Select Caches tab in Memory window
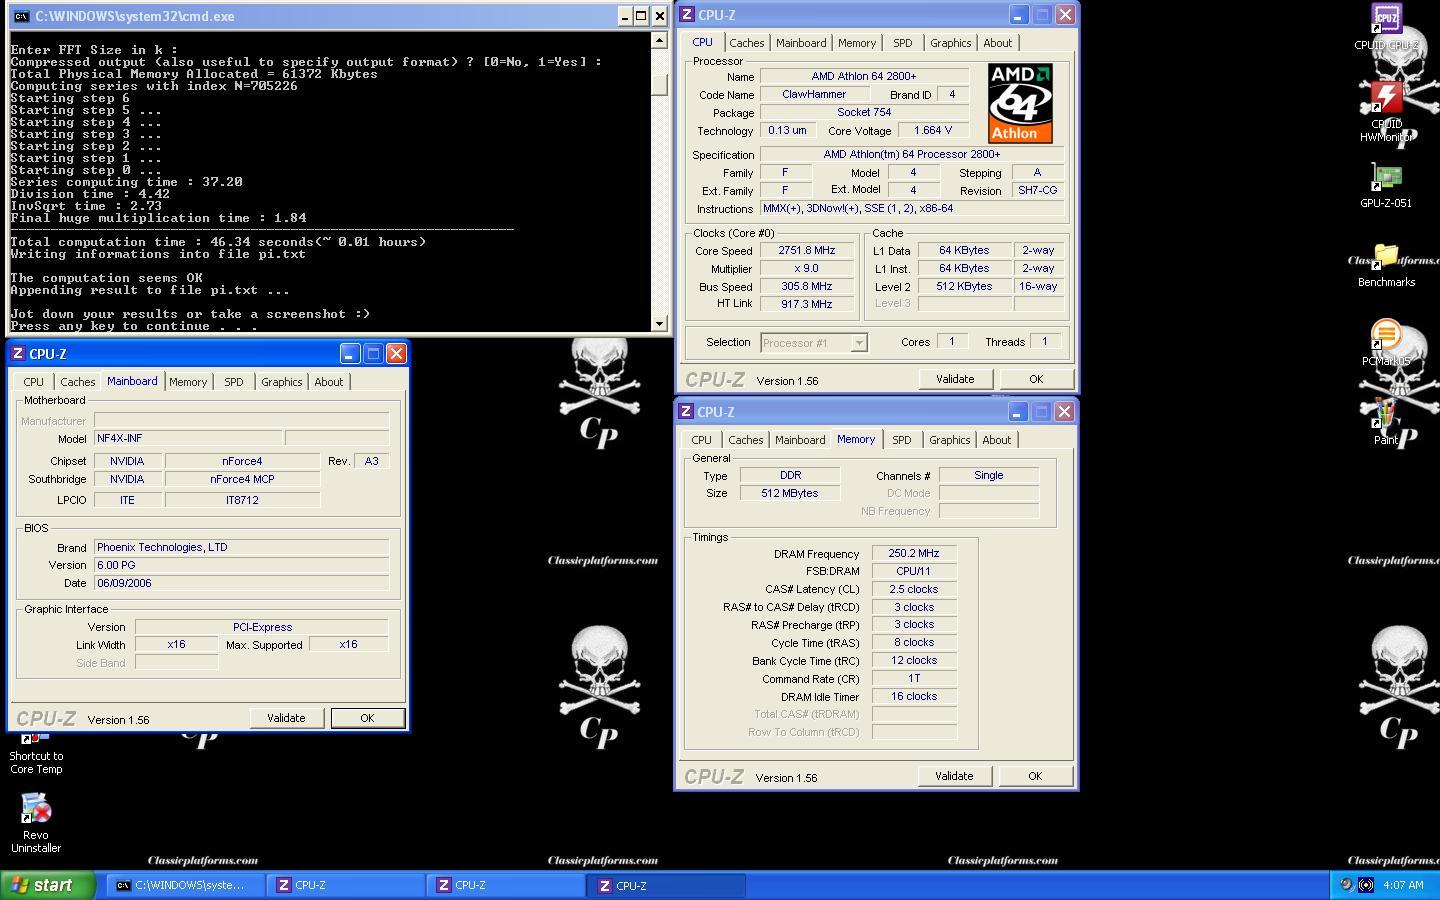Image resolution: width=1440 pixels, height=900 pixels. [x=745, y=440]
